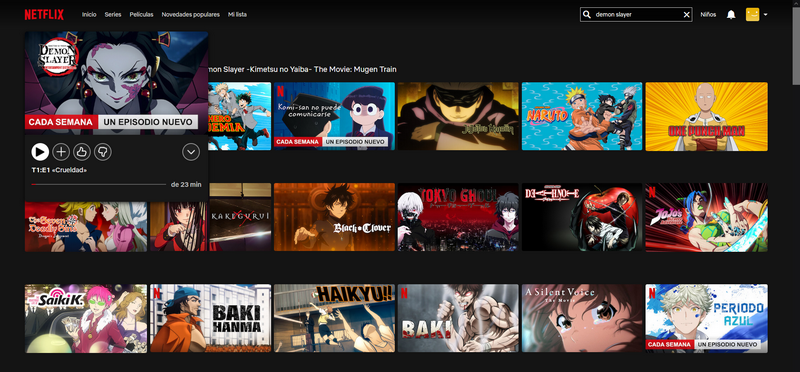Click the search magnifier icon
Viewport: 800px width, 372px height.
click(587, 15)
